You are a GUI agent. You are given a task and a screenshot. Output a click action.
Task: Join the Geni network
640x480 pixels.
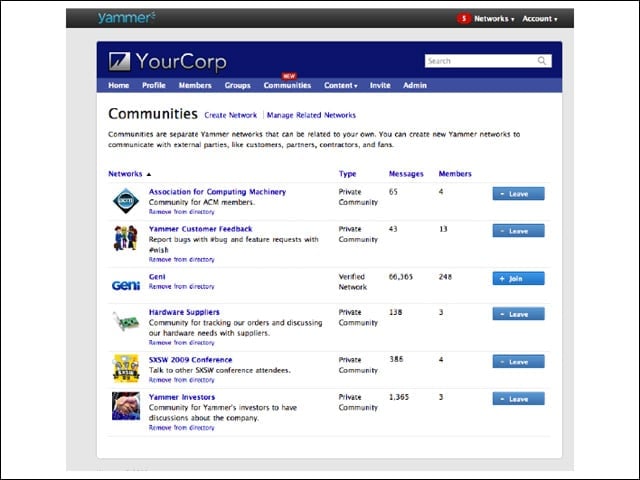pyautogui.click(x=518, y=279)
